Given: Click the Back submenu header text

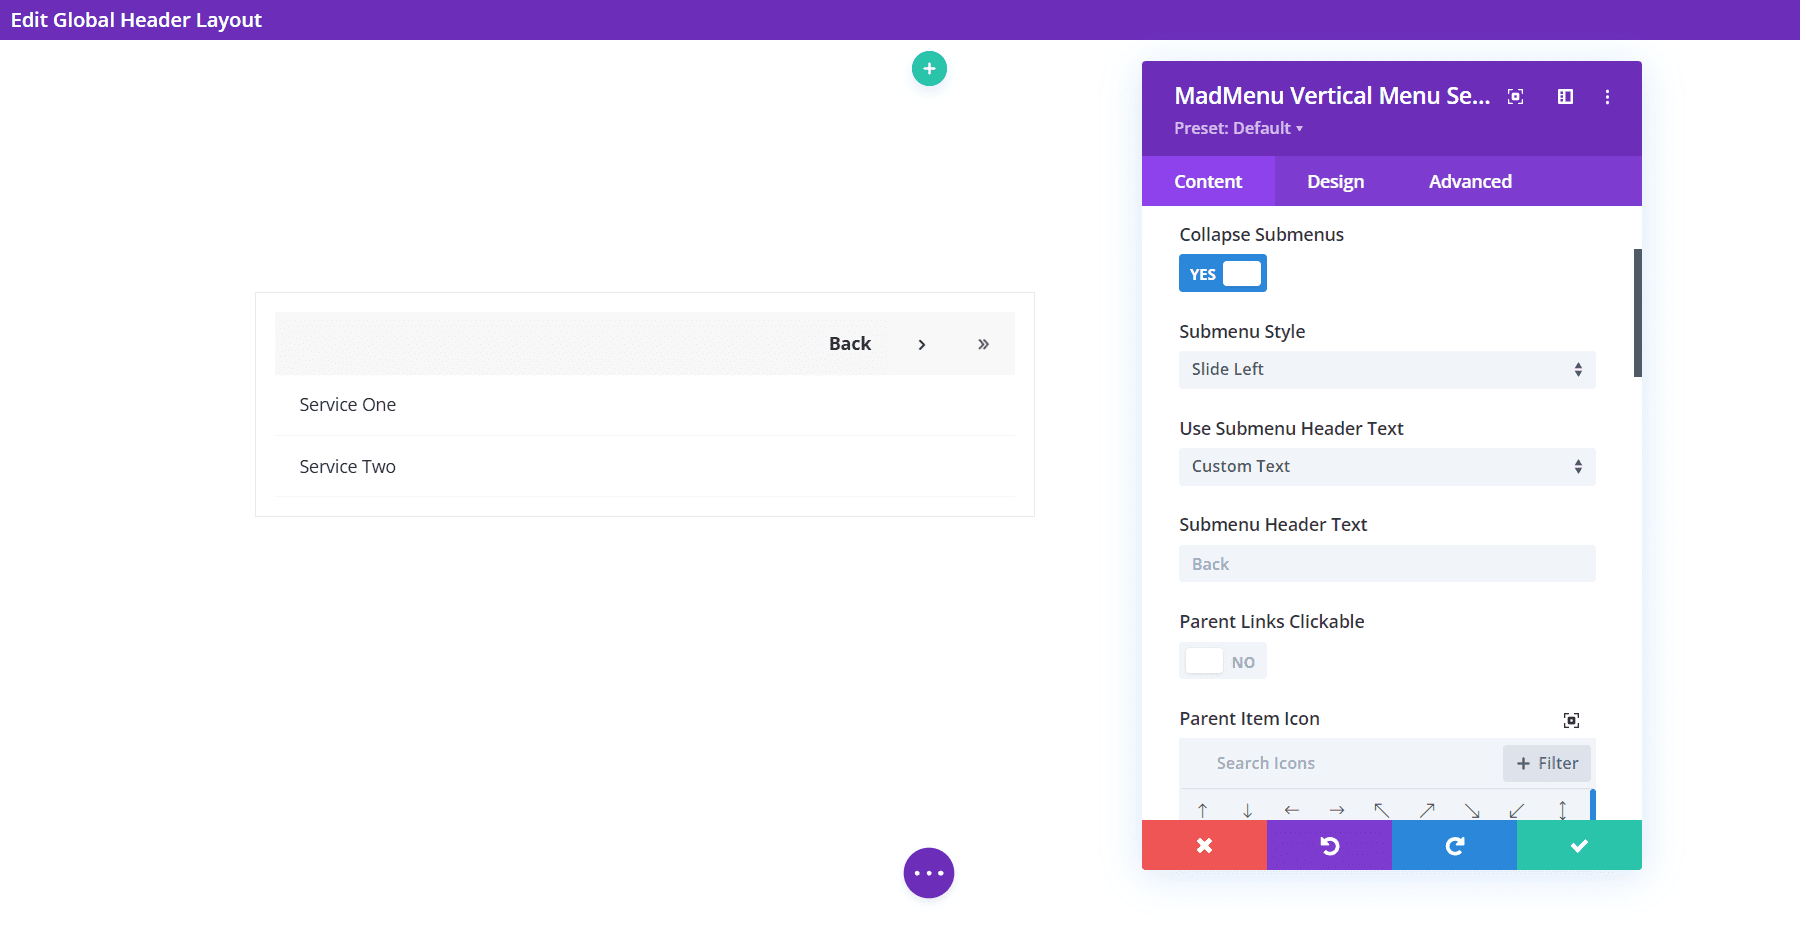Looking at the screenshot, I should tap(850, 343).
